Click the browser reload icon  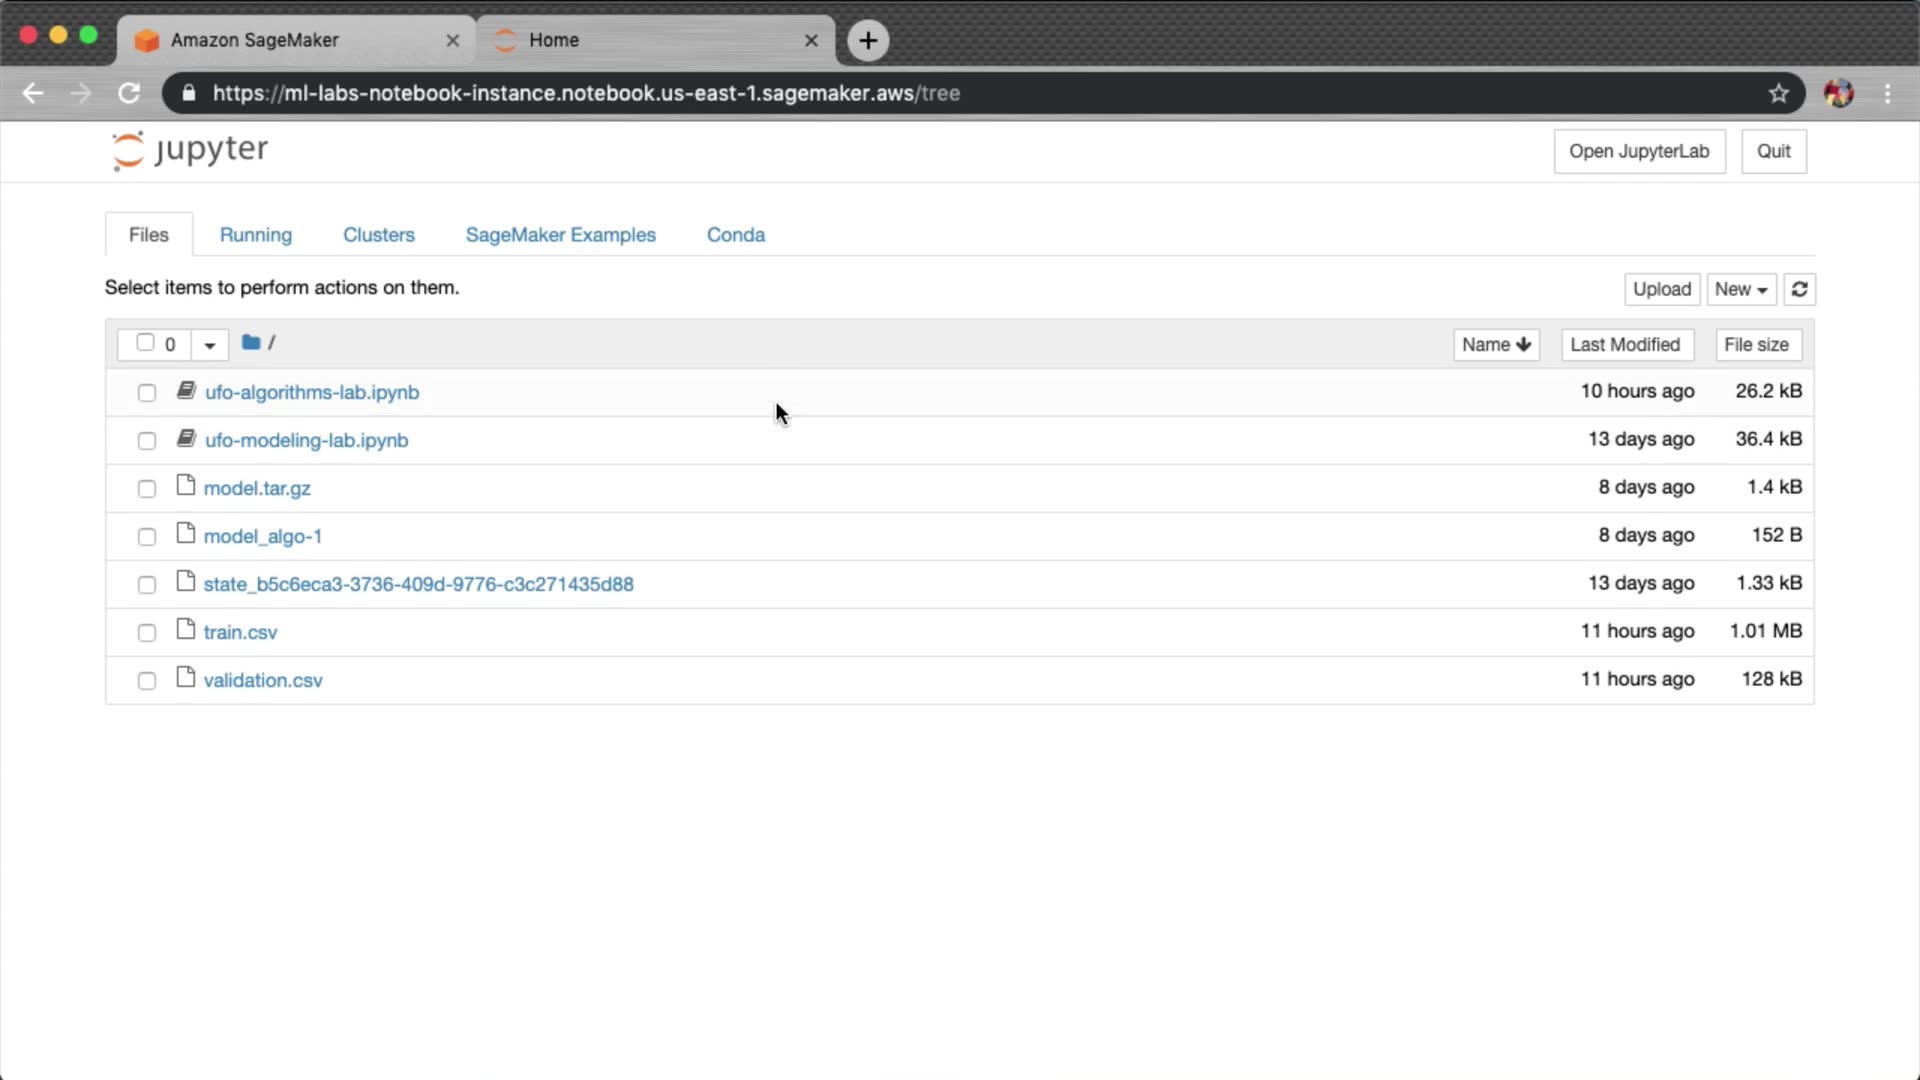point(129,93)
